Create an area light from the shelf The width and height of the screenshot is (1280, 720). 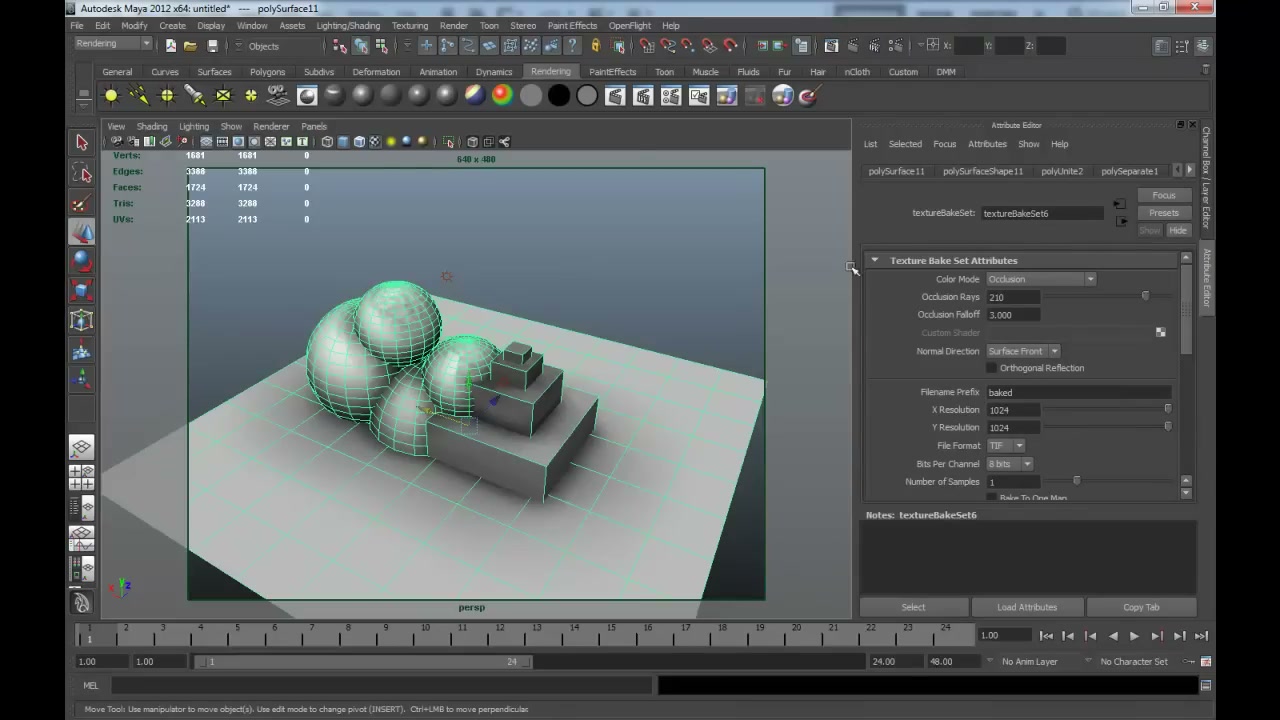pos(223,96)
